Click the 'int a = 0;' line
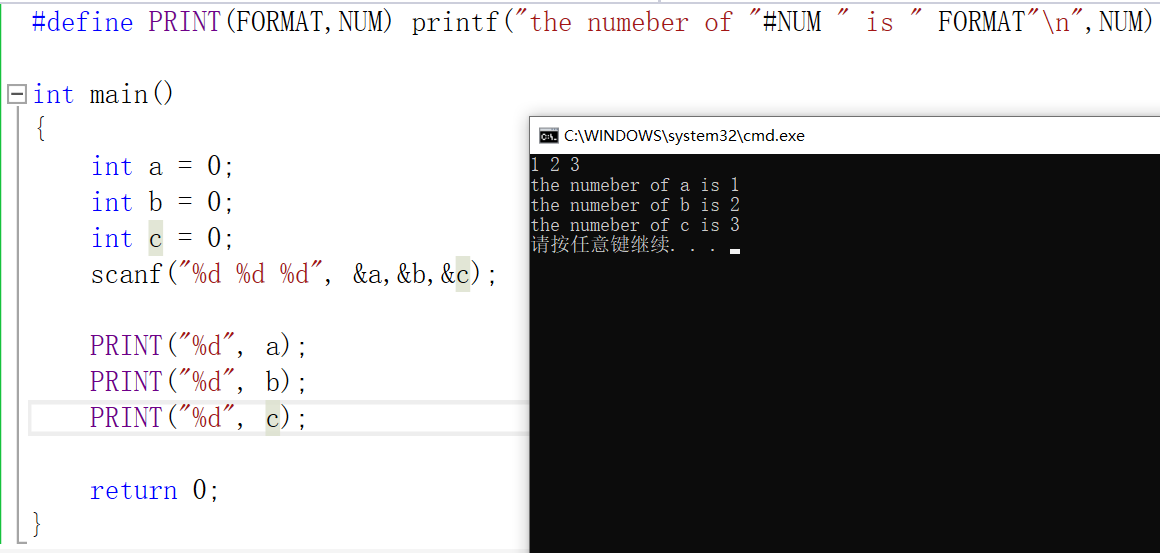This screenshot has width=1160, height=553. (162, 167)
